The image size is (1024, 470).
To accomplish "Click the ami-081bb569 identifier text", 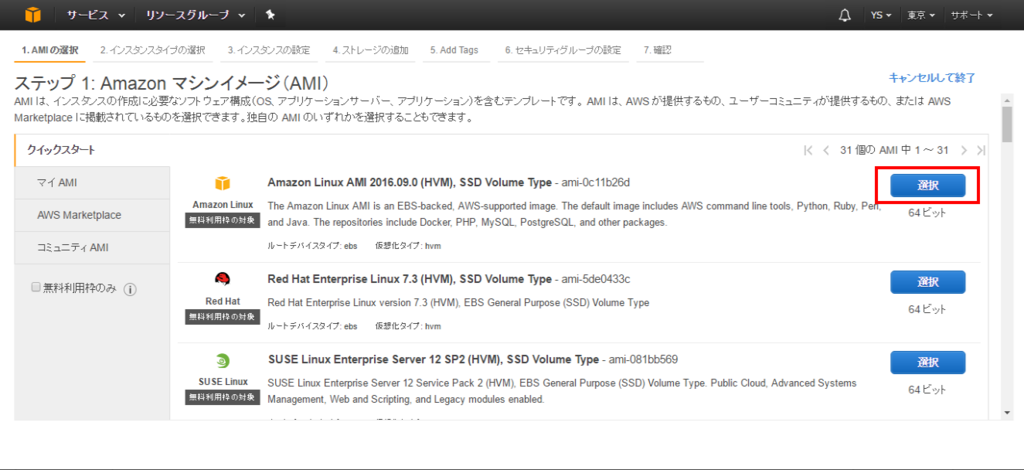I will click(x=643, y=360).
